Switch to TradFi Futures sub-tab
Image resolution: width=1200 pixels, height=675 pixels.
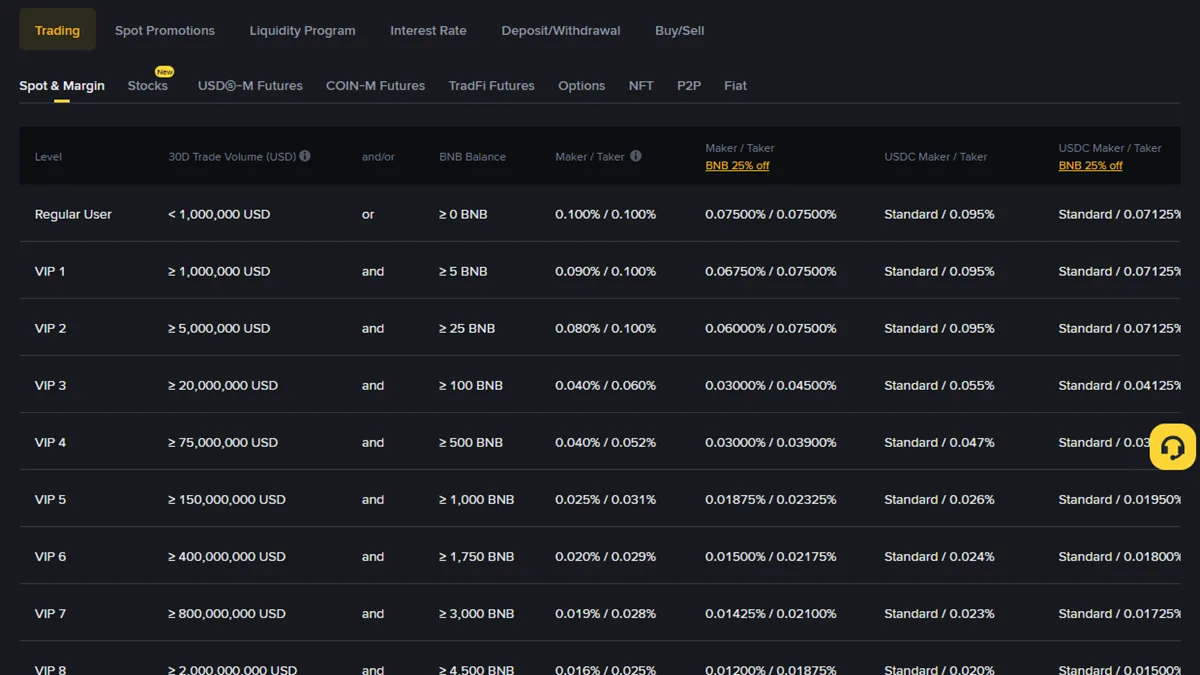491,86
